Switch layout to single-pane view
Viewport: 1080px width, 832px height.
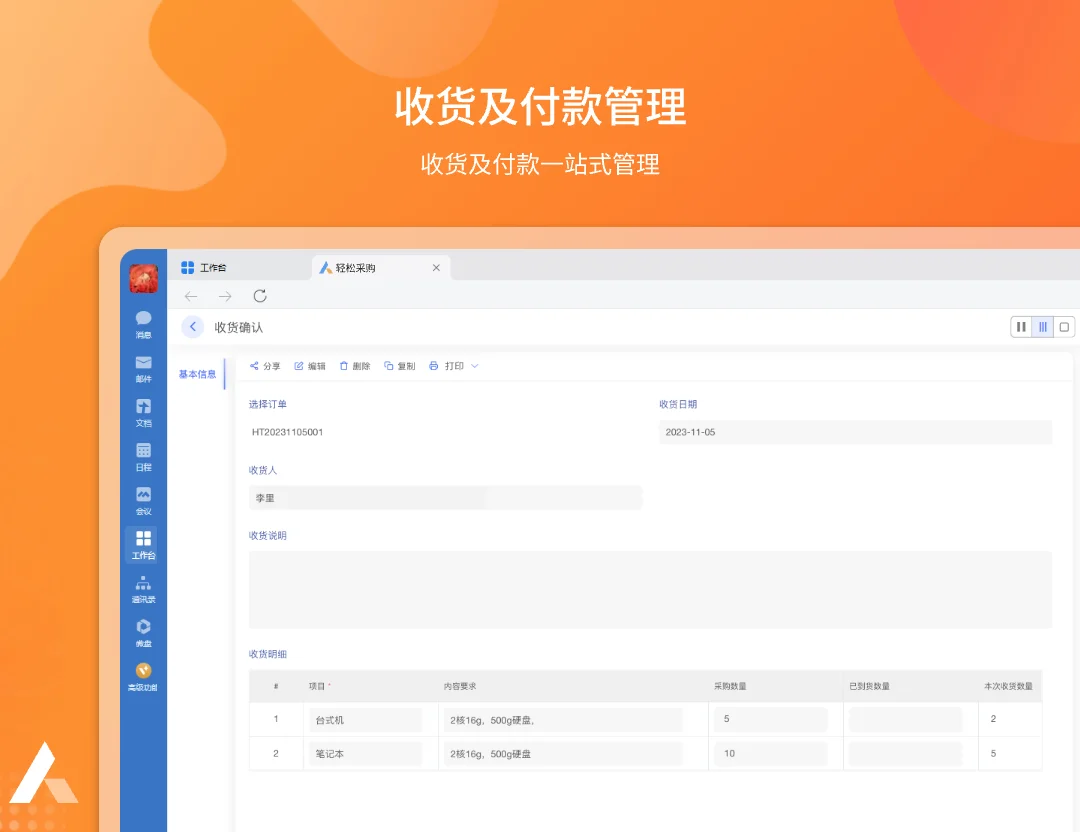point(1064,326)
